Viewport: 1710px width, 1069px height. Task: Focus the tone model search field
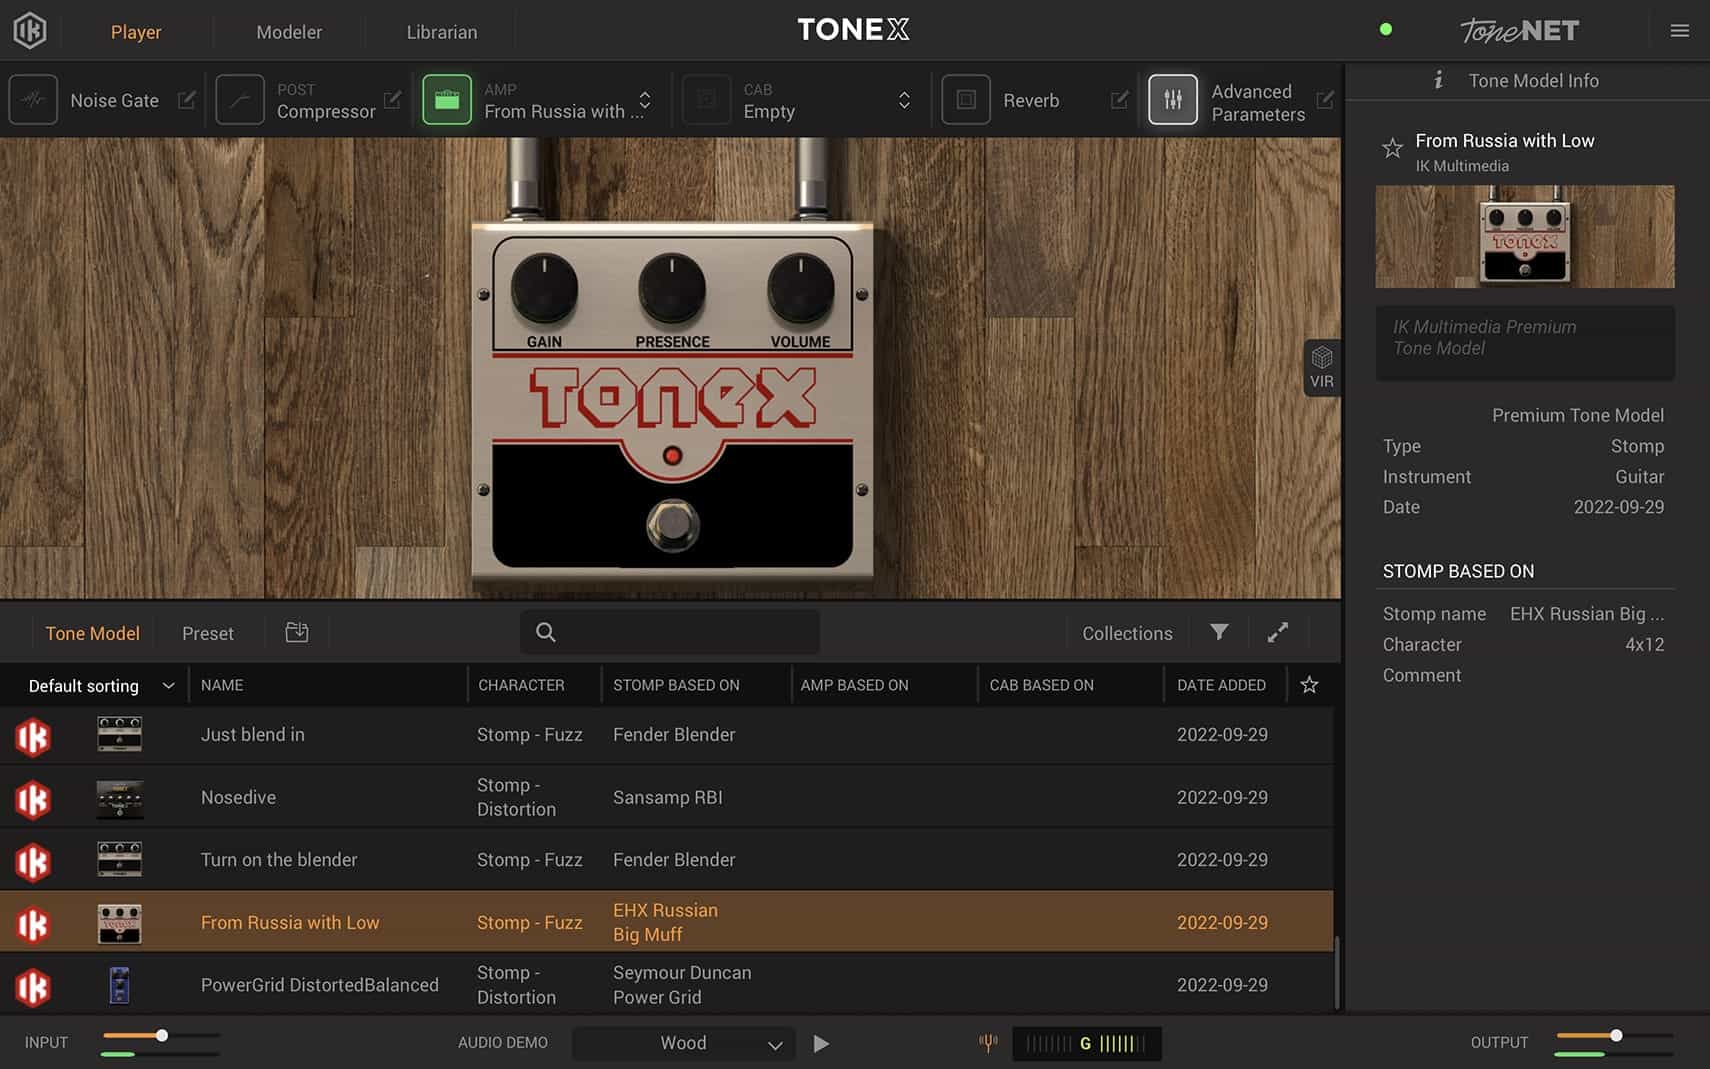[x=670, y=632]
